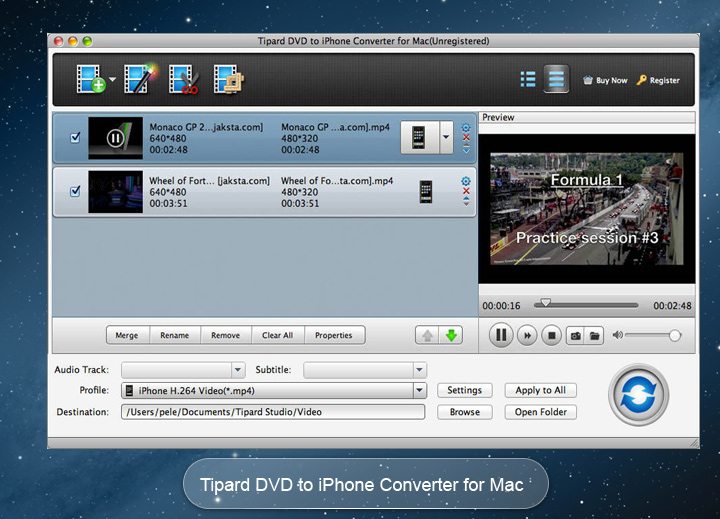Open the Audio Track dropdown

(183, 370)
